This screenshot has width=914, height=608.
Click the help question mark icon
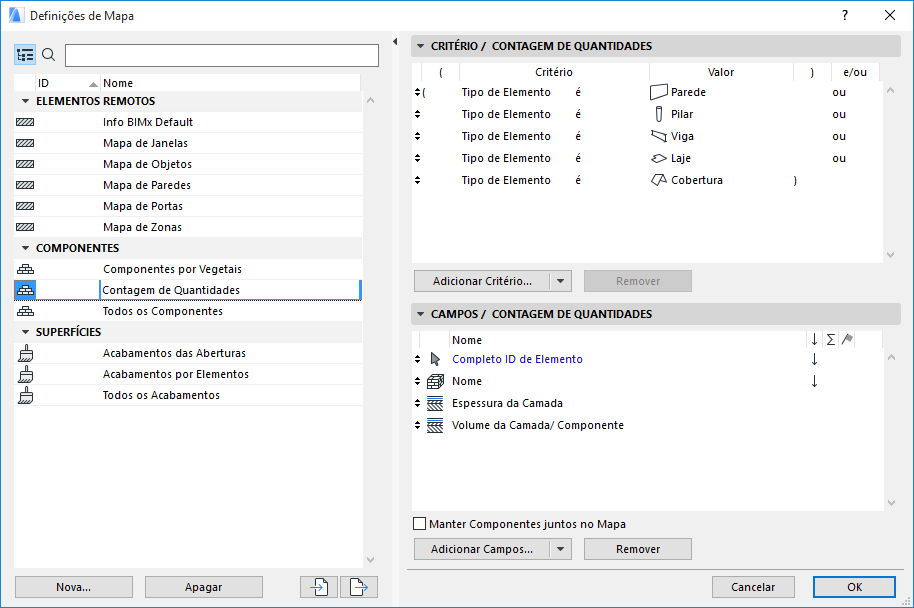click(845, 15)
